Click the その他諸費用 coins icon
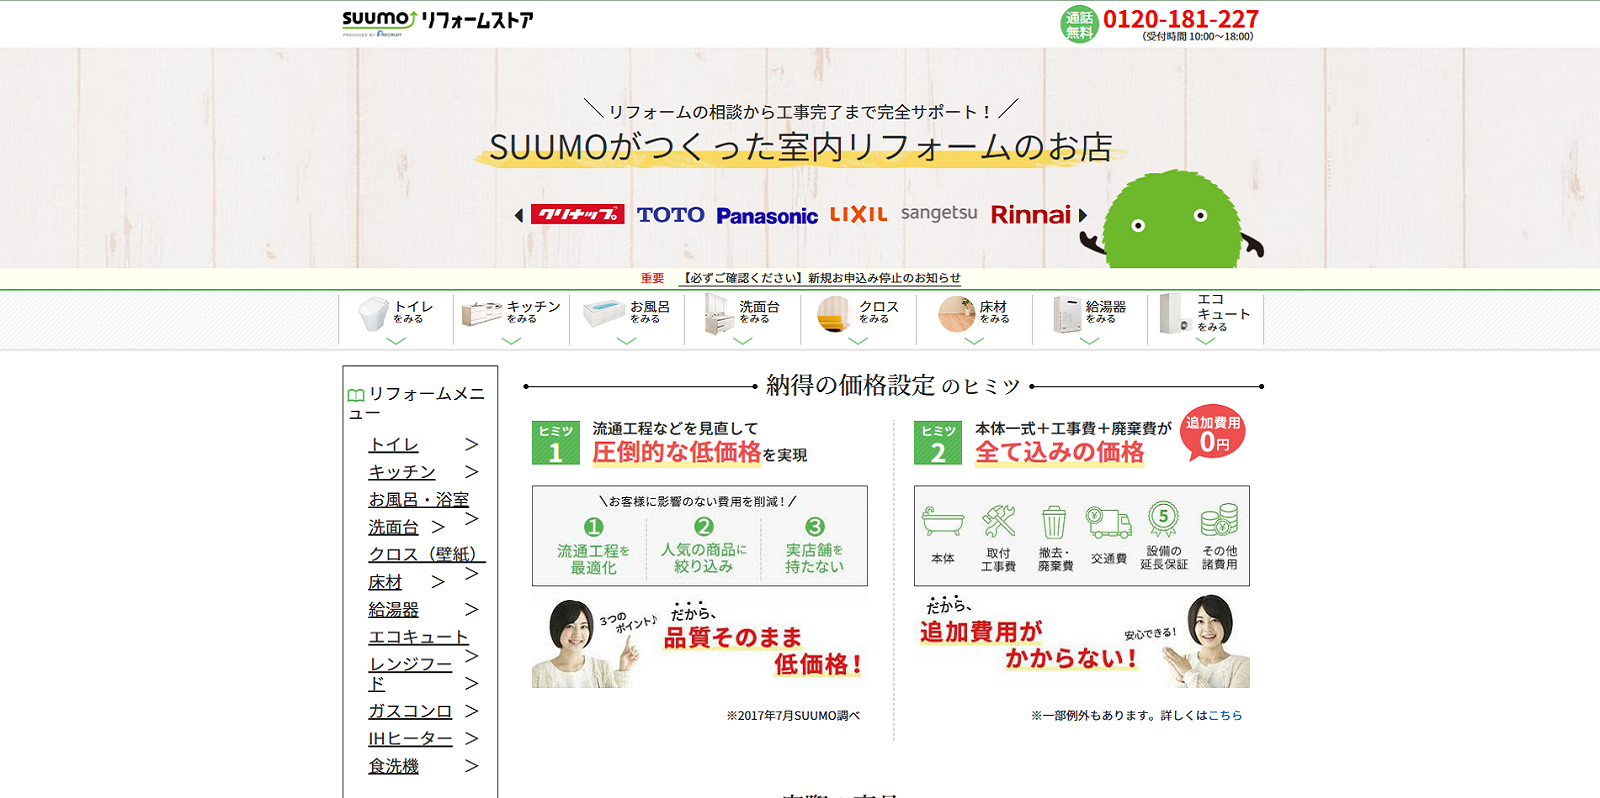This screenshot has height=798, width=1600. [x=1219, y=520]
